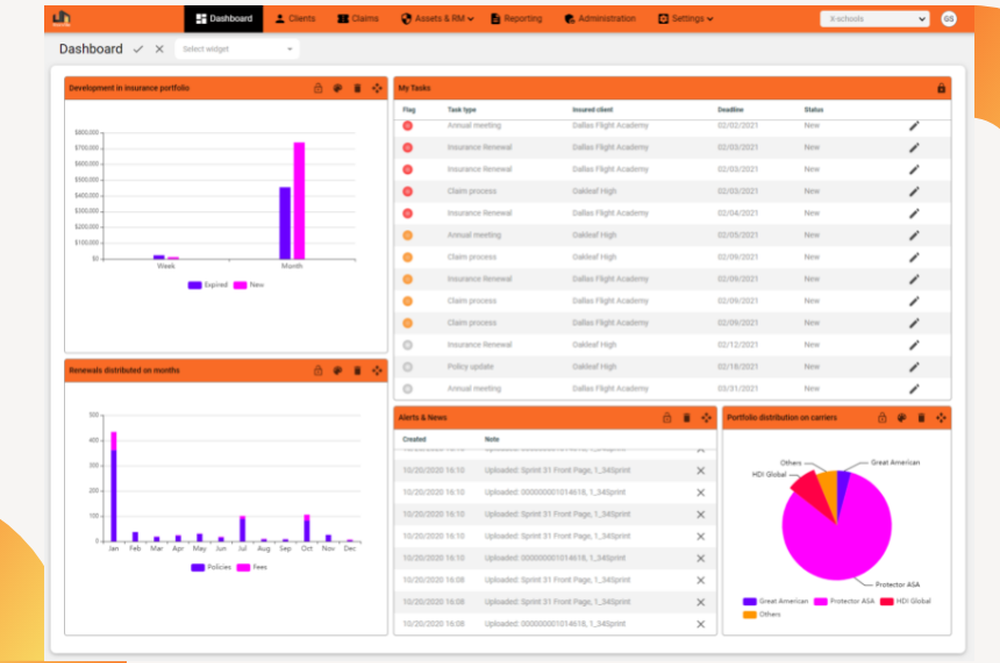Edit the Annual meeting task due 02/02/2021

pos(914,126)
